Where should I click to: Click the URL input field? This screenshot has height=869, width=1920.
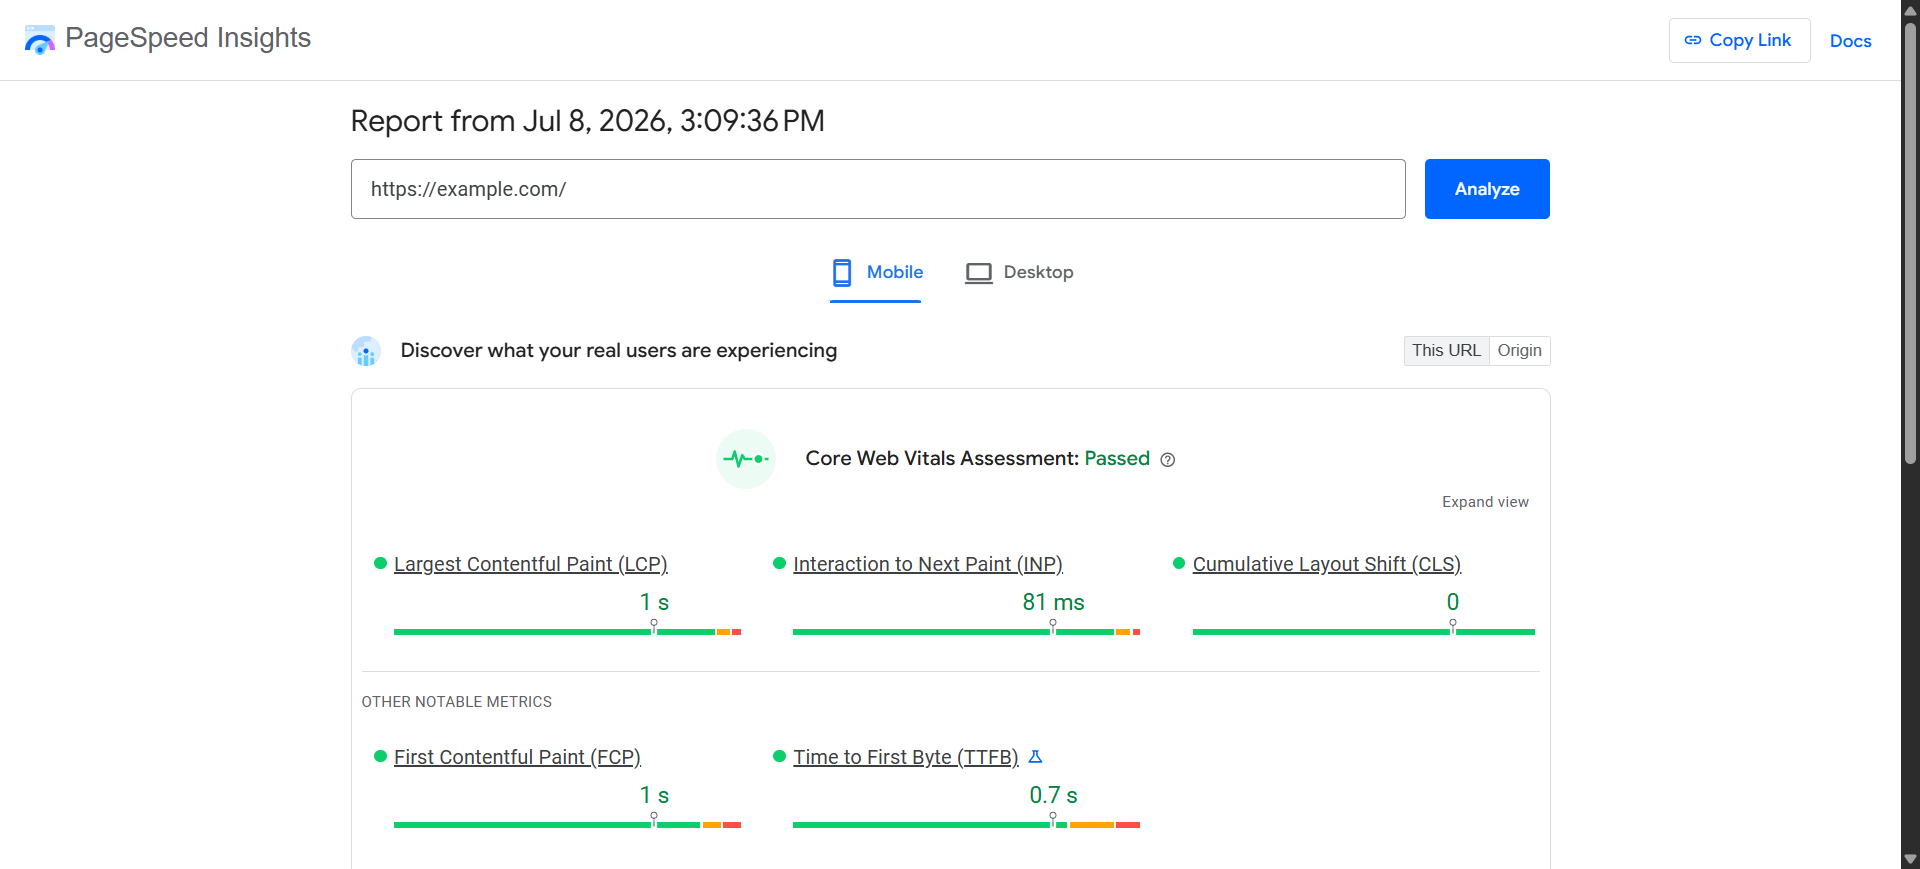878,189
